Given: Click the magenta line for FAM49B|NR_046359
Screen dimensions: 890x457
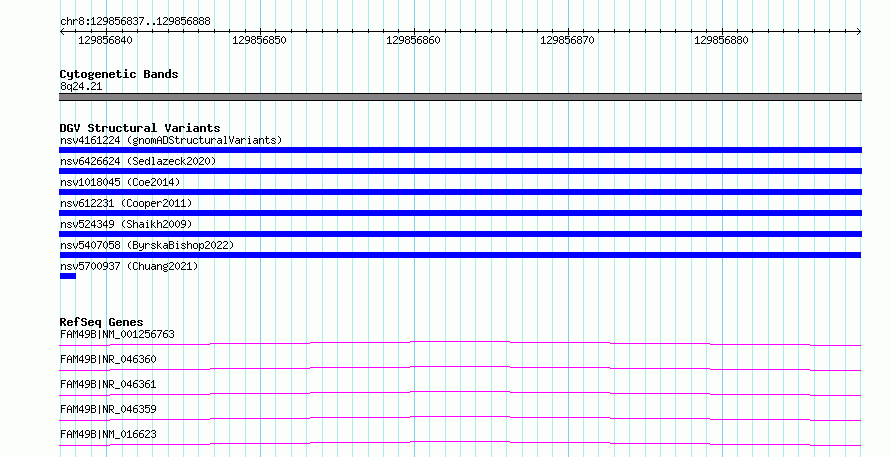Looking at the screenshot, I should tap(460, 418).
